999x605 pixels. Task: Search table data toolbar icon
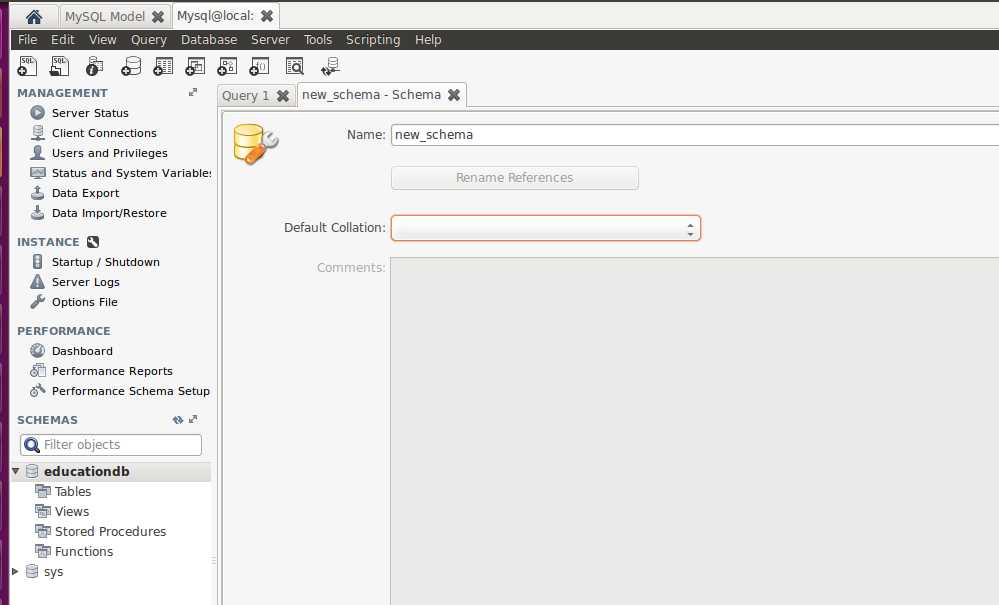294,66
